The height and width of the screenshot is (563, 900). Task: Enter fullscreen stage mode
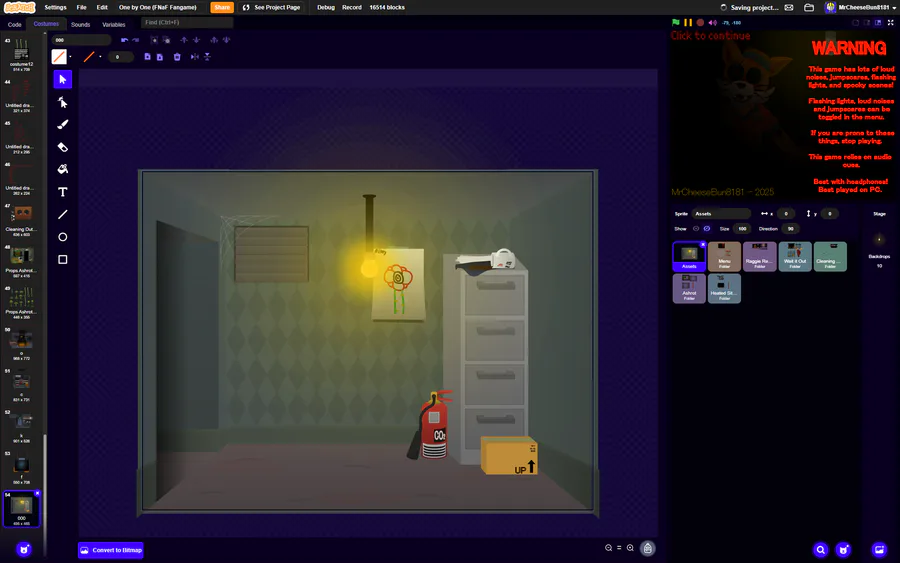pyautogui.click(x=891, y=22)
